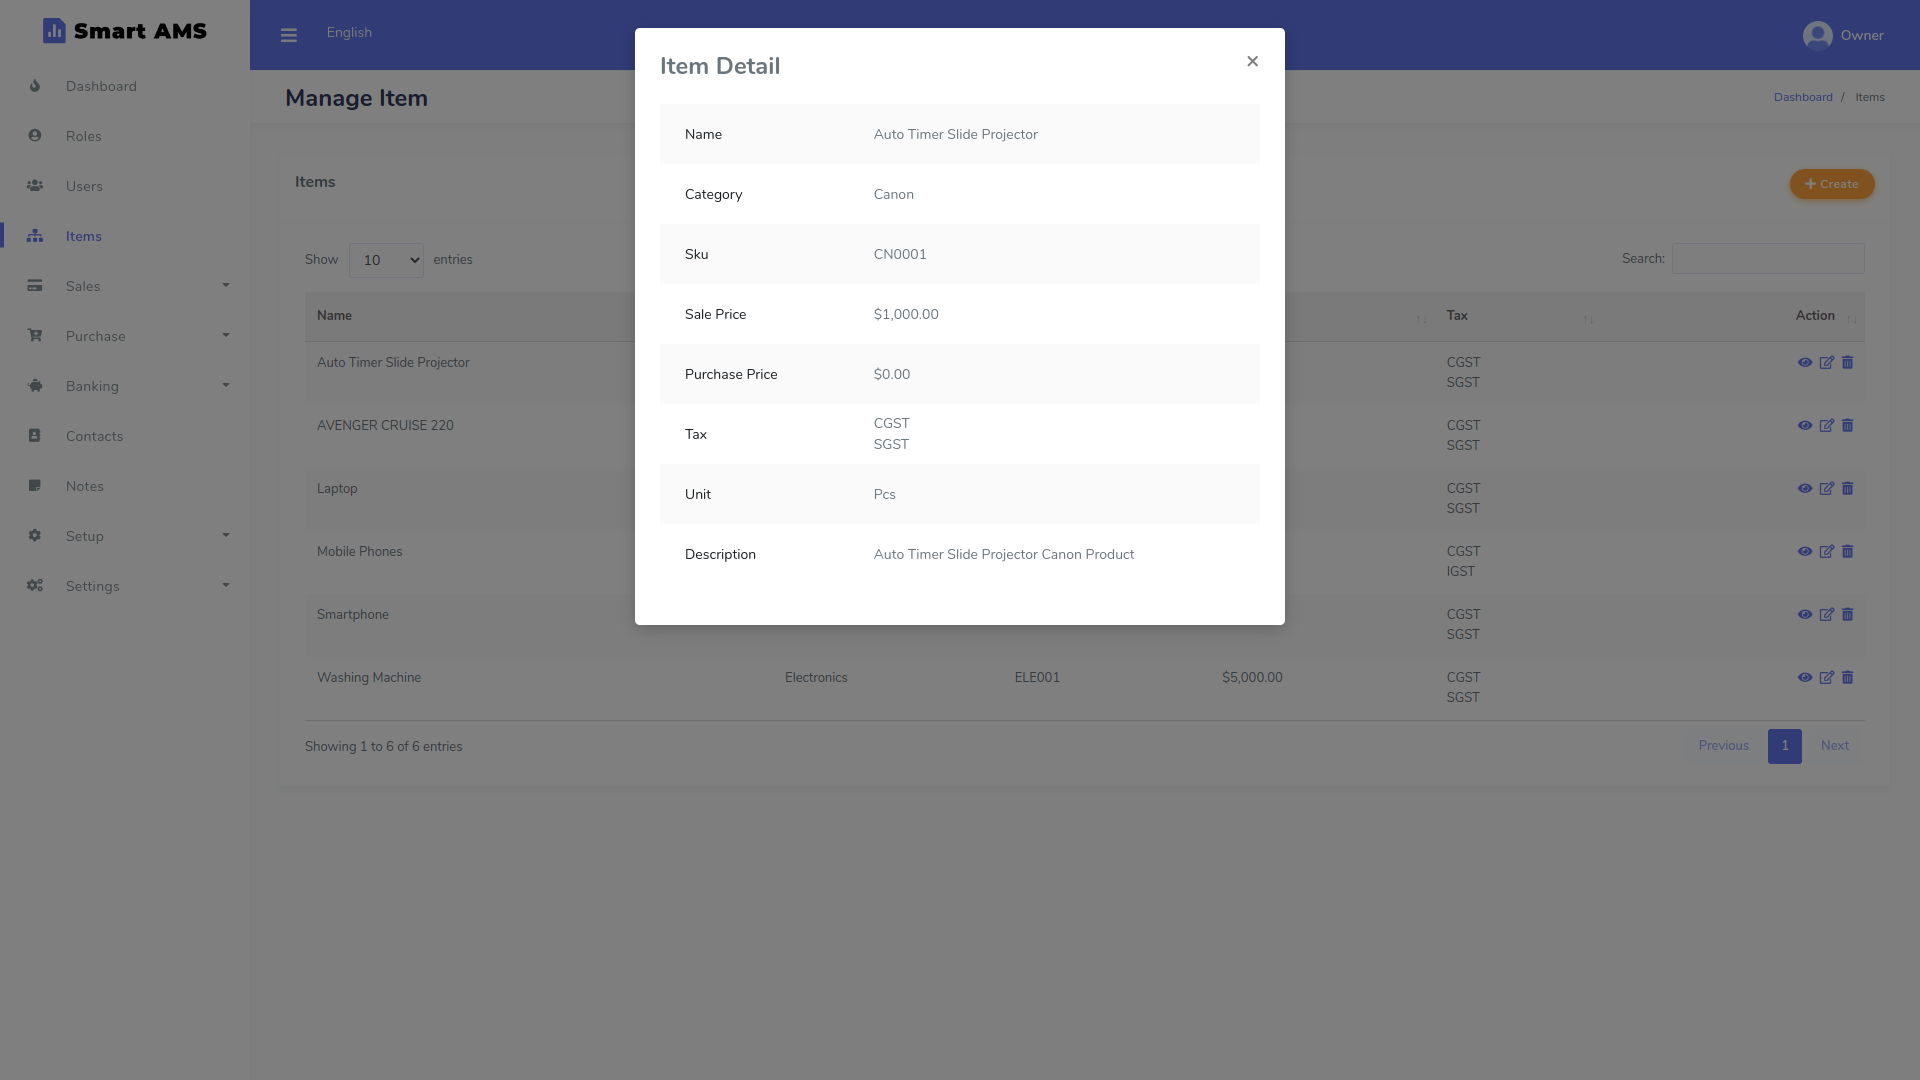This screenshot has width=1920, height=1080.
Task: Sort the table by Tax column
Action: pyautogui.click(x=1457, y=315)
